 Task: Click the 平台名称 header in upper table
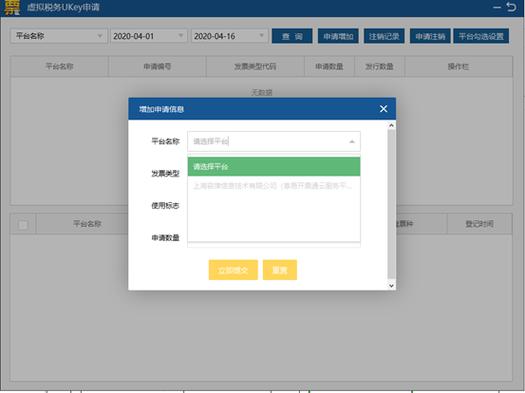pos(59,67)
